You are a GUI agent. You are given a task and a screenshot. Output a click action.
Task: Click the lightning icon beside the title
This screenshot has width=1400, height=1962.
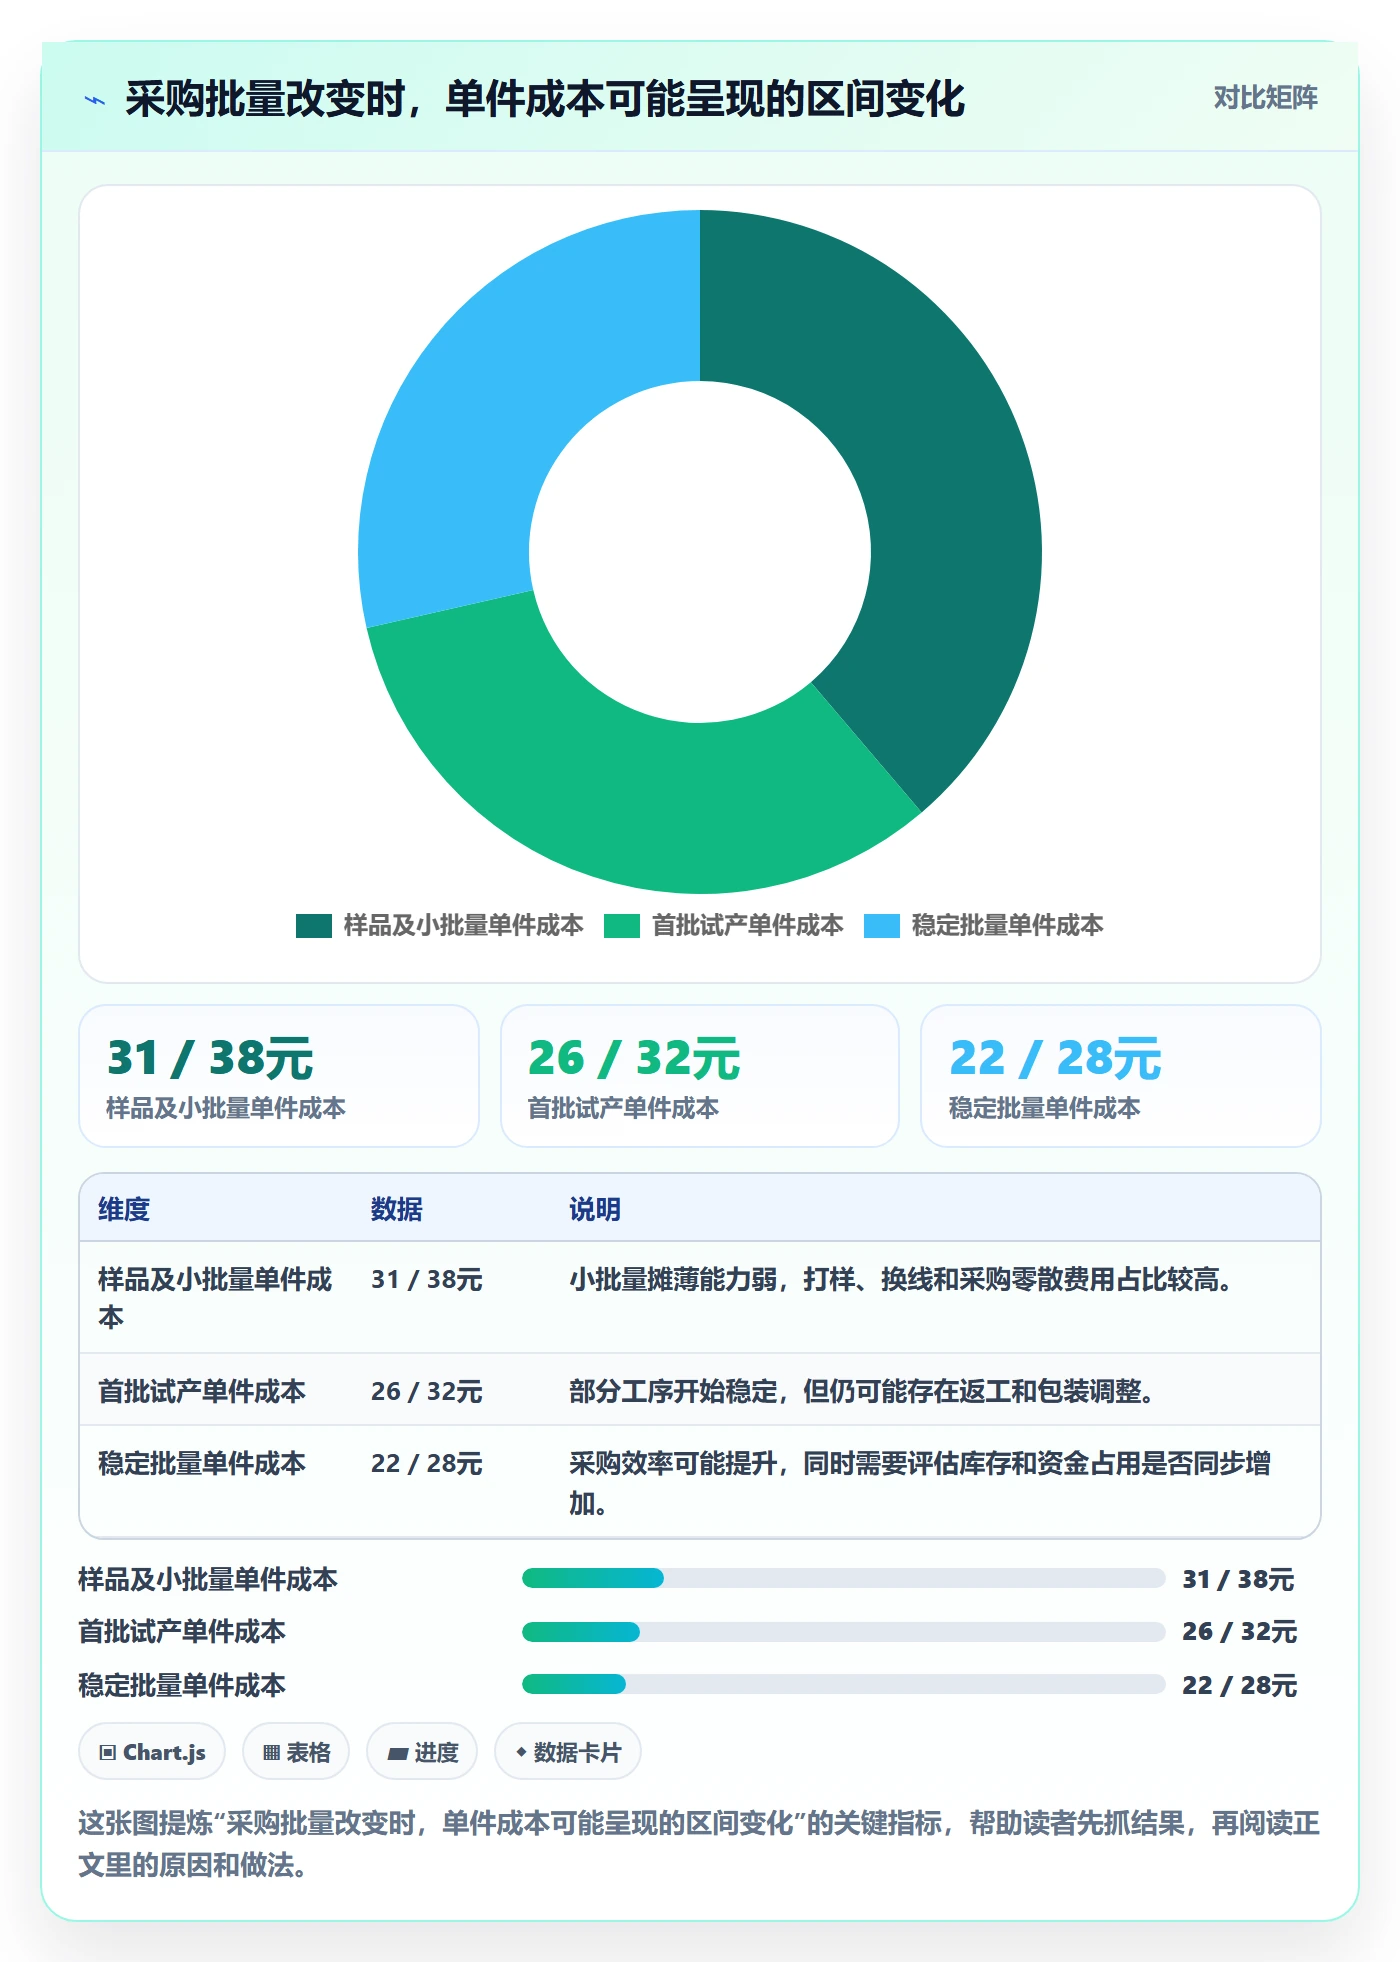click(x=95, y=100)
